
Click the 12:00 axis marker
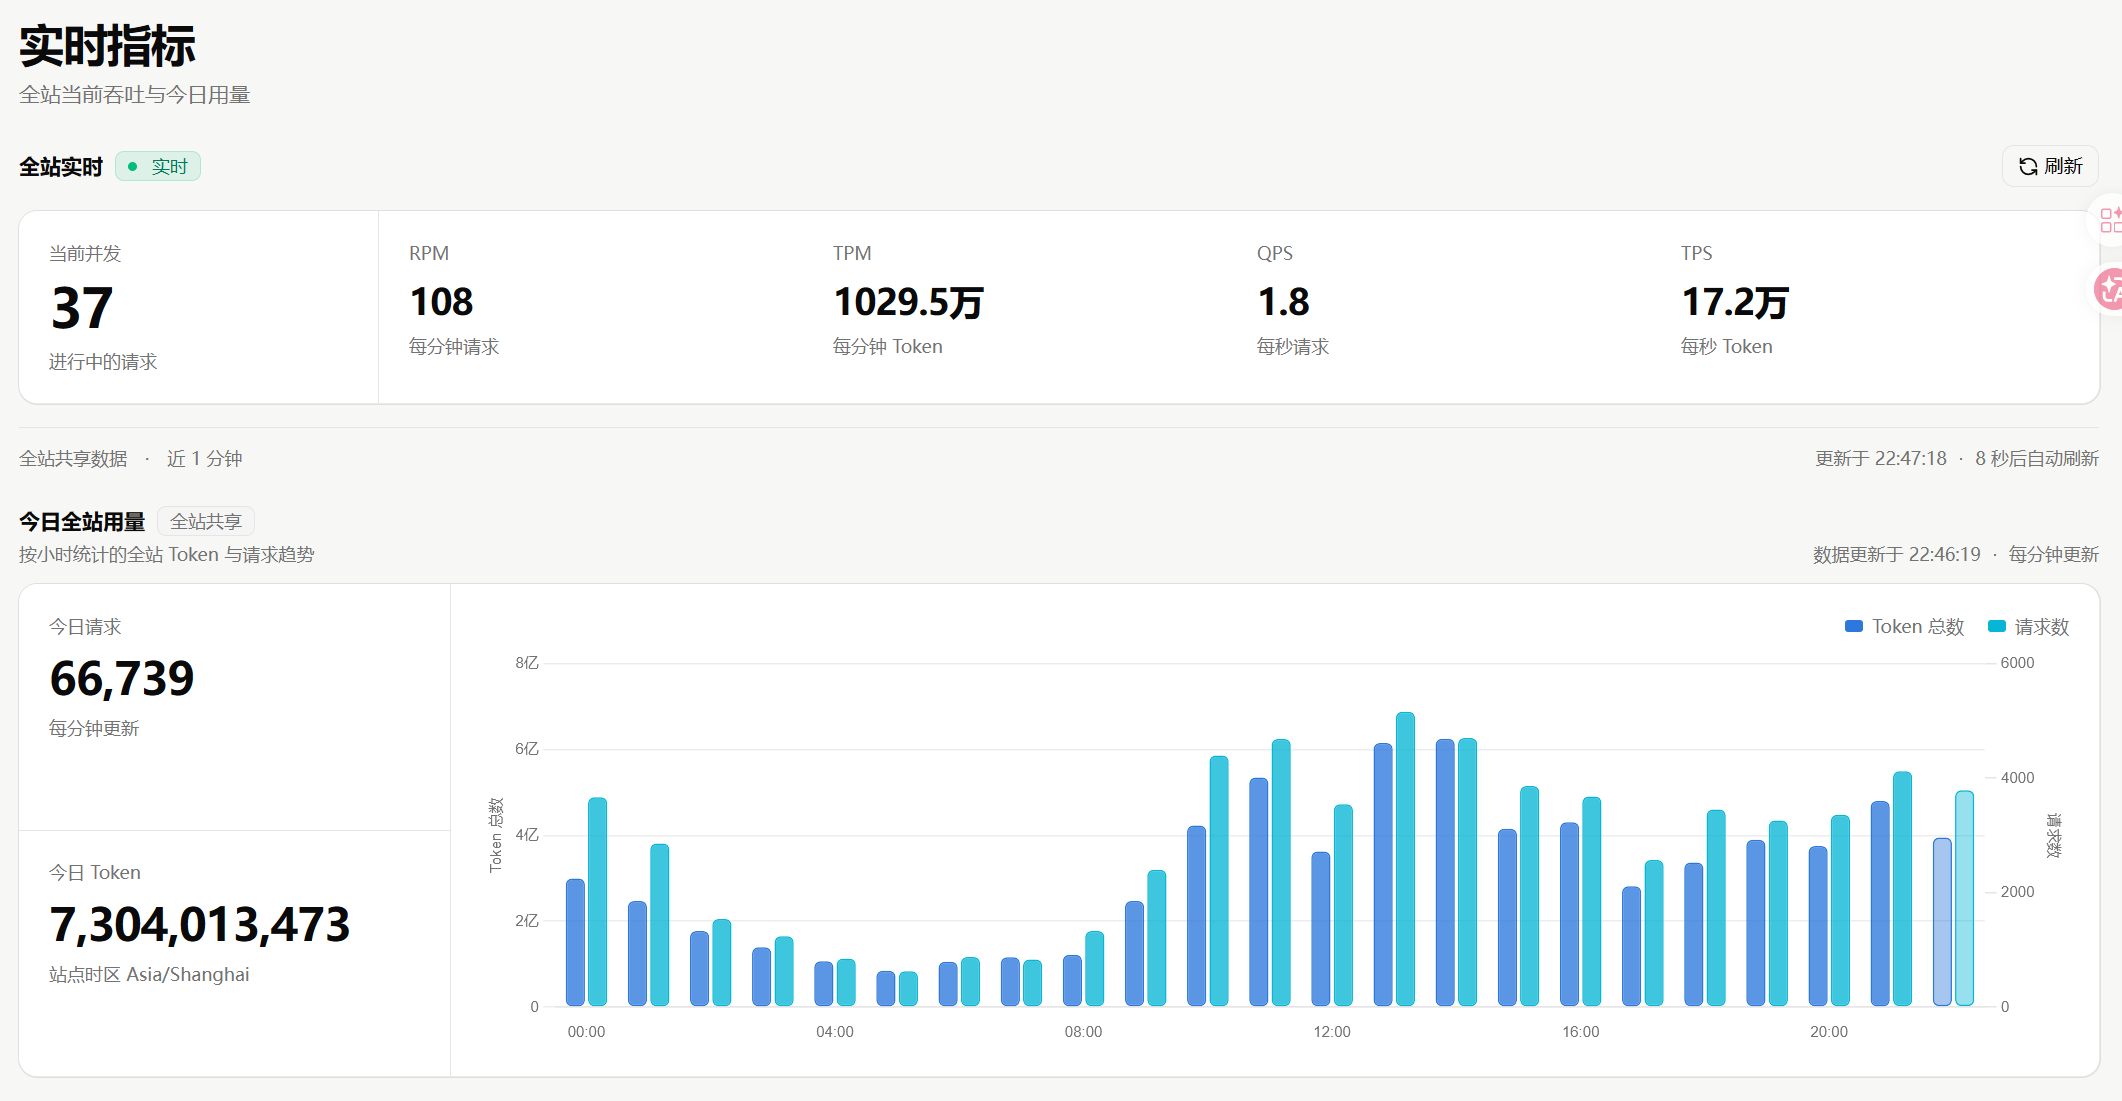(1332, 1032)
